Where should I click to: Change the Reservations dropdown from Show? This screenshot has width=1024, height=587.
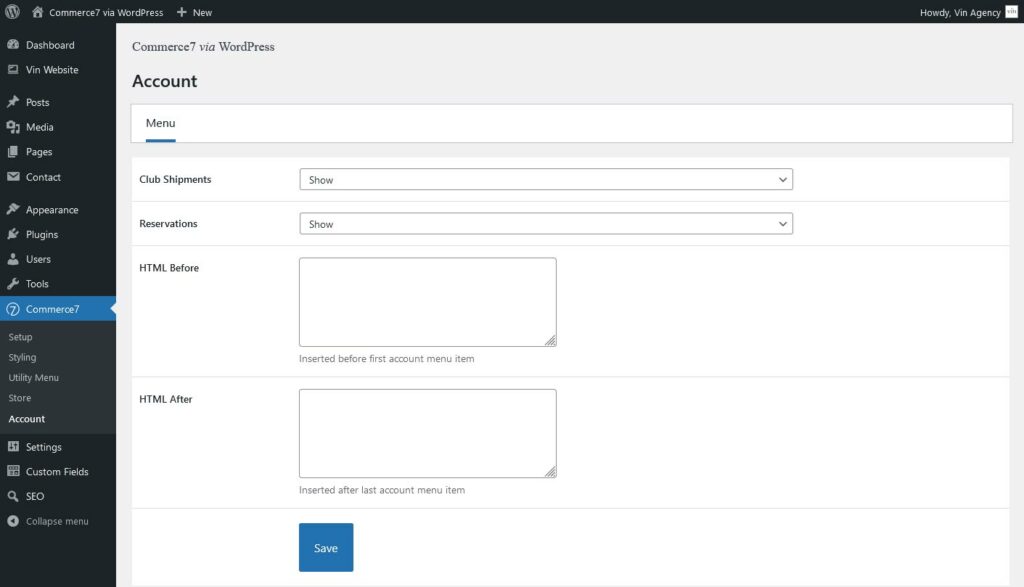click(545, 223)
